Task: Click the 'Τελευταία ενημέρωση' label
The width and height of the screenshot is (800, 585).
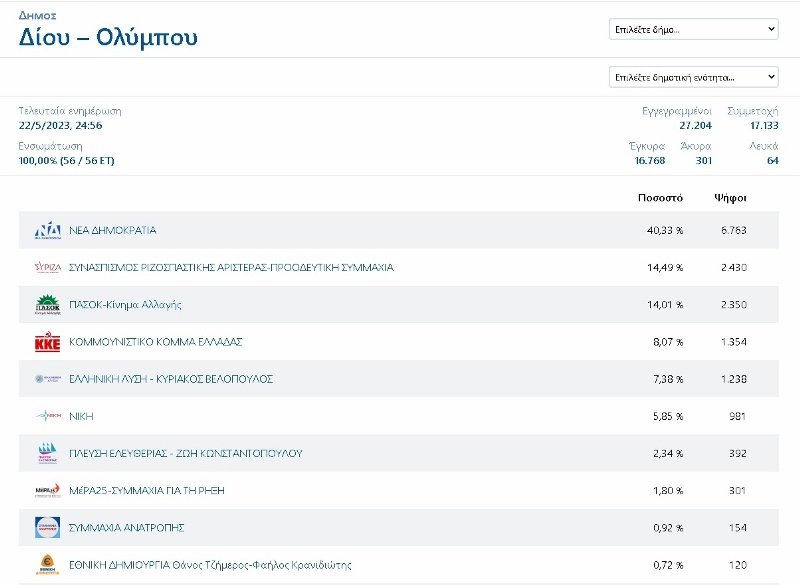Action: coord(70,111)
